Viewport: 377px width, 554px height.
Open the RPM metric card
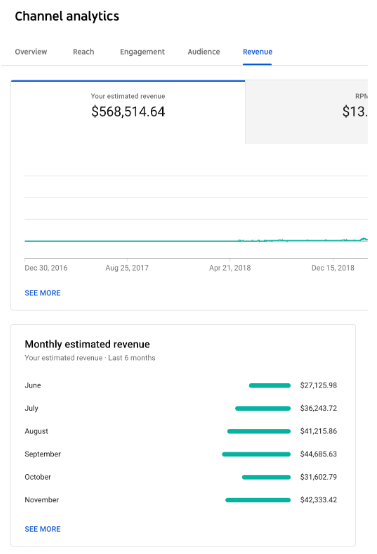[x=307, y=112]
